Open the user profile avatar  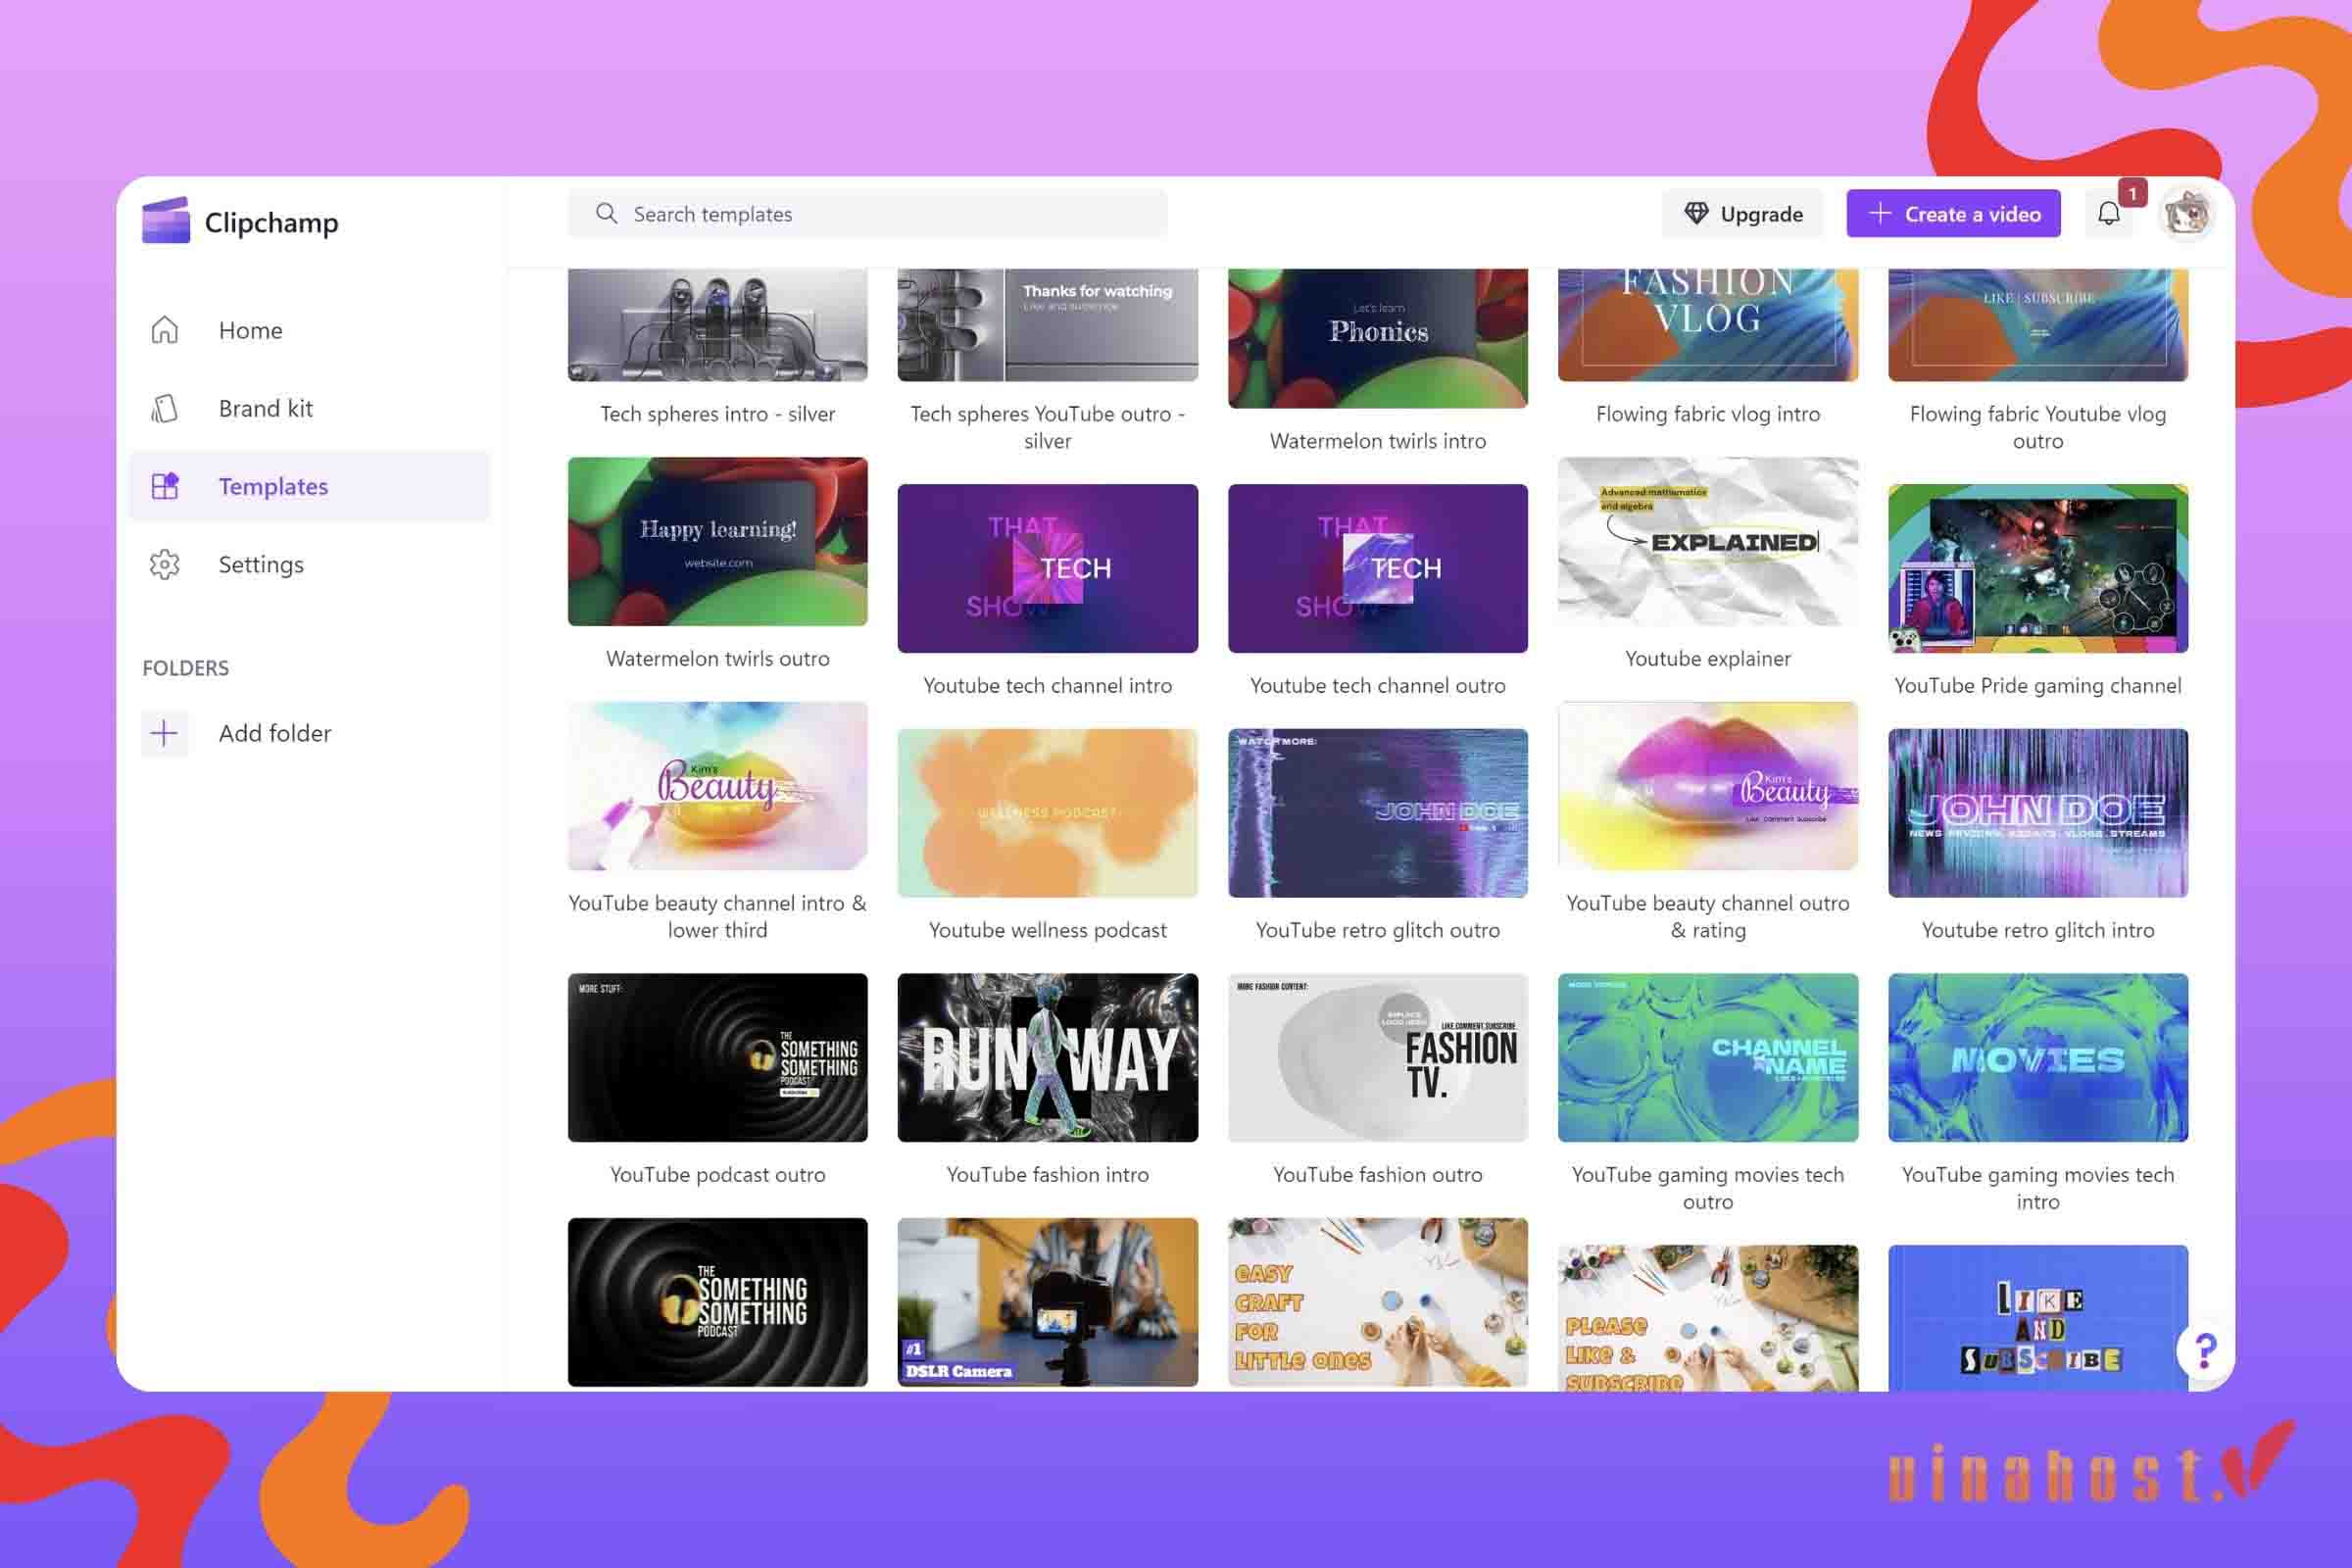click(2186, 214)
